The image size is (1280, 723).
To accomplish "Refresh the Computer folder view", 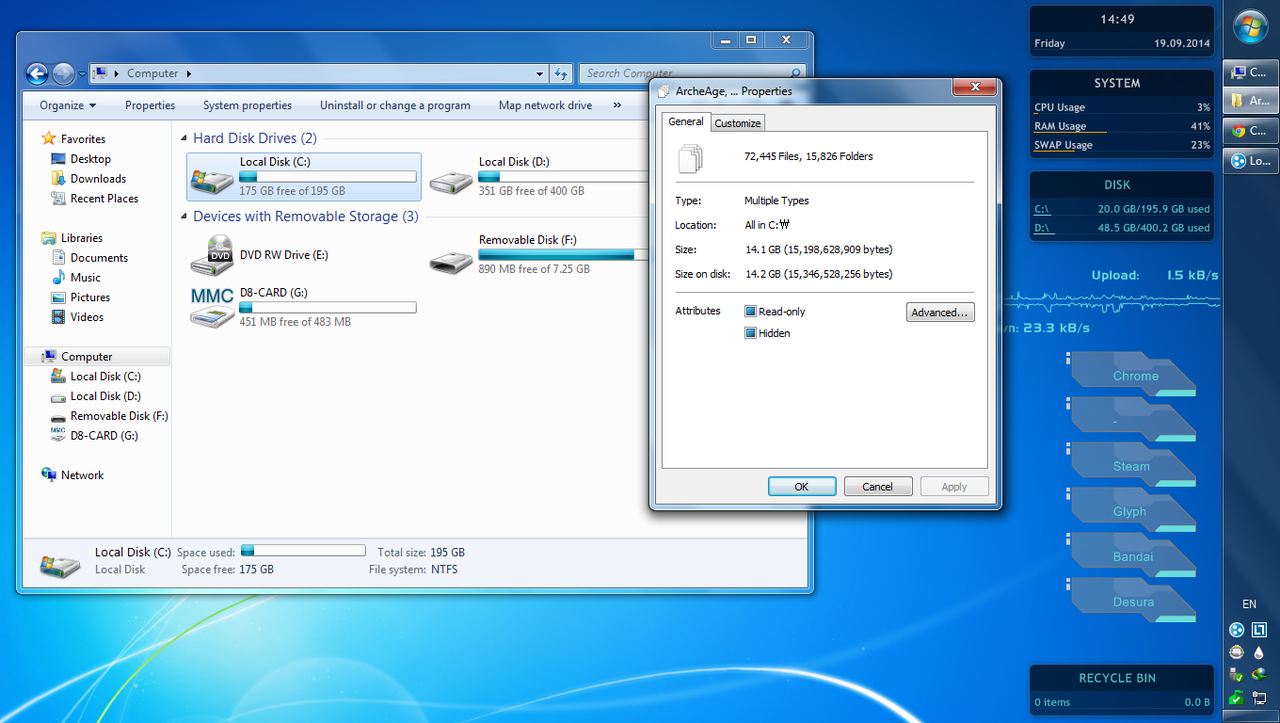I will coord(561,73).
